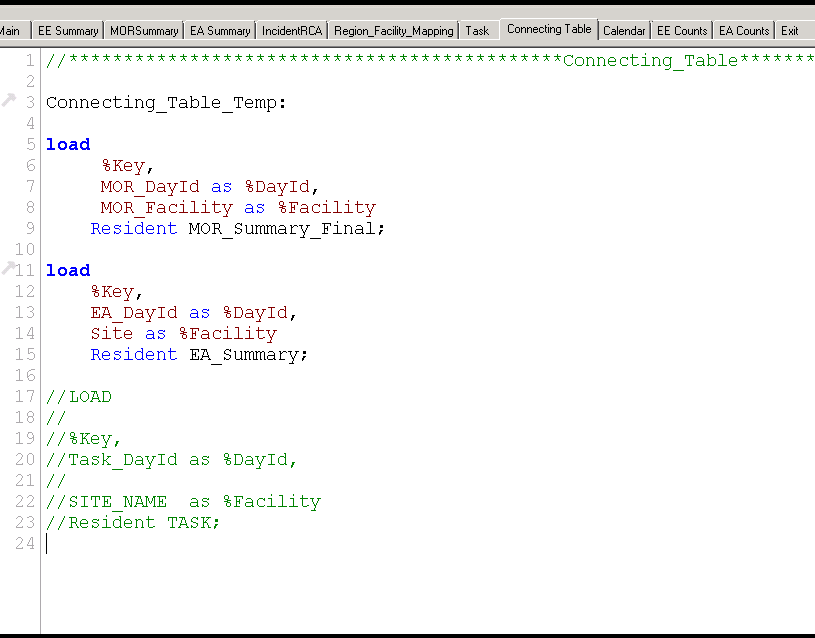Viewport: 815px width, 638px height.
Task: Click '%DayId,' alias on line 7
Action: coord(281,186)
